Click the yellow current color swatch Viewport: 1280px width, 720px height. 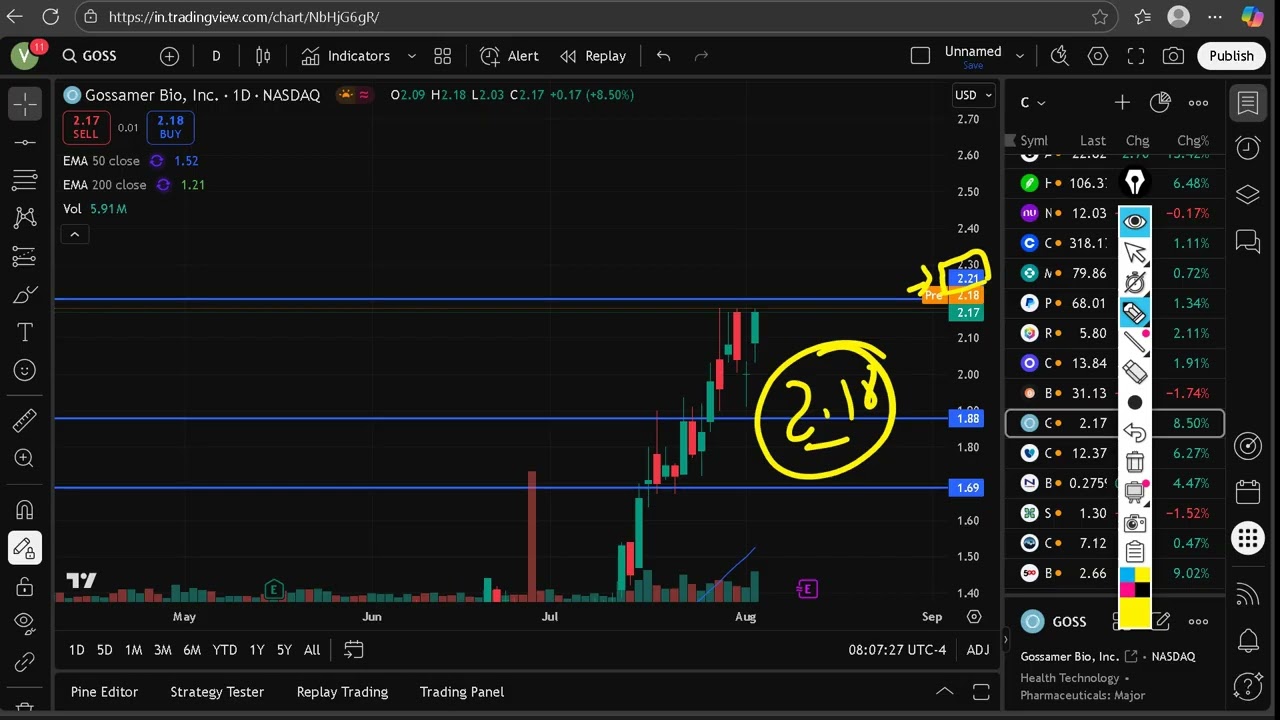pyautogui.click(x=1134, y=612)
